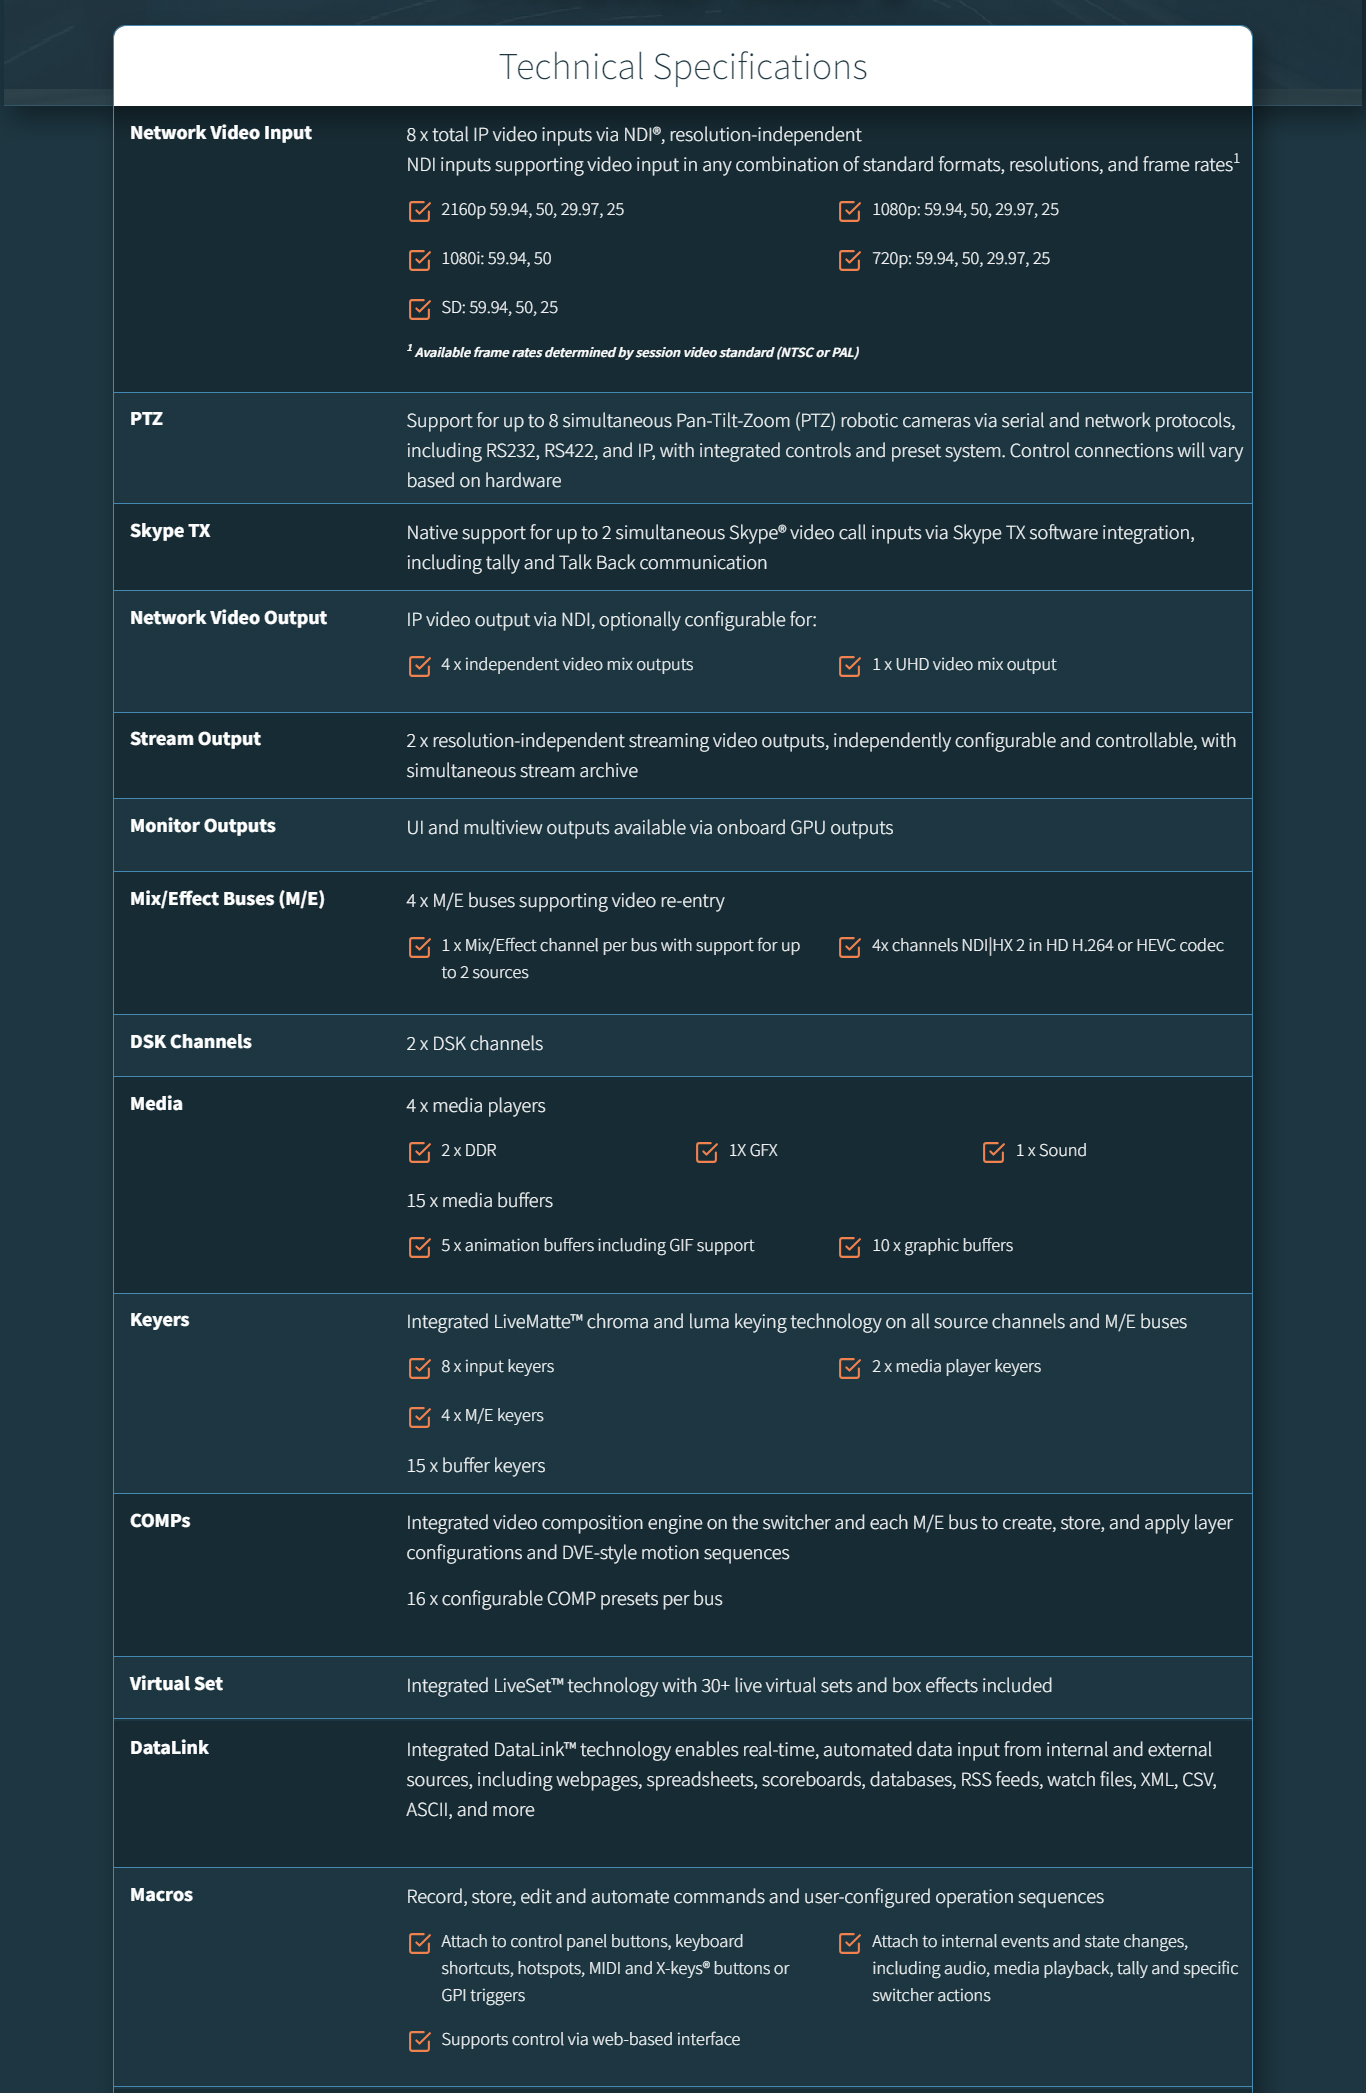Click check icon for 1 x UHD video mix output
Image resolution: width=1366 pixels, height=2093 pixels.
pyautogui.click(x=850, y=666)
